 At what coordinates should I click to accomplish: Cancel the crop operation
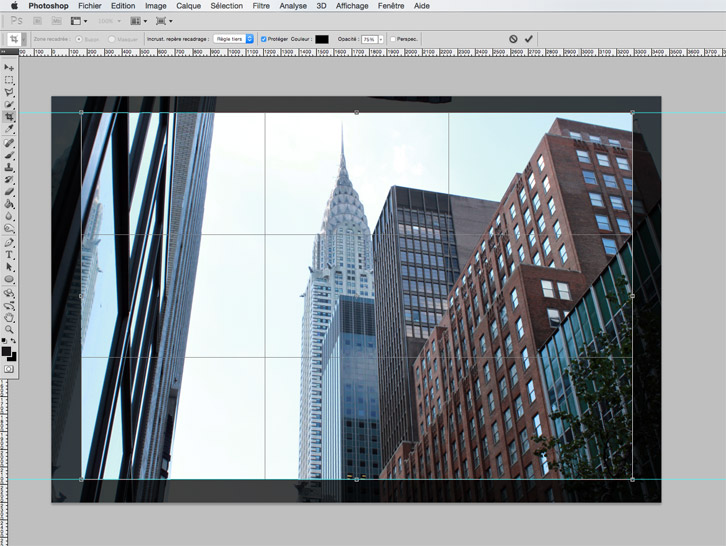click(x=513, y=39)
